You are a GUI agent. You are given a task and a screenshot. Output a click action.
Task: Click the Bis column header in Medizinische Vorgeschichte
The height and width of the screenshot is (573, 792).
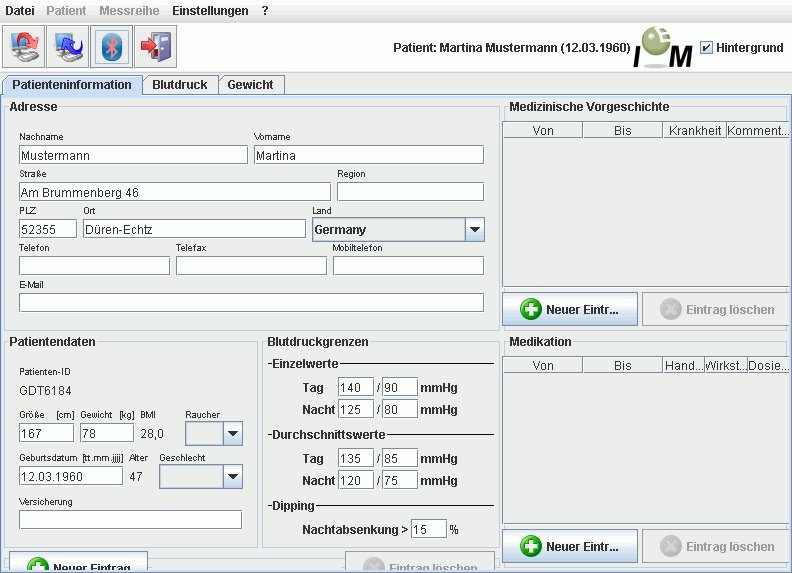click(x=623, y=130)
